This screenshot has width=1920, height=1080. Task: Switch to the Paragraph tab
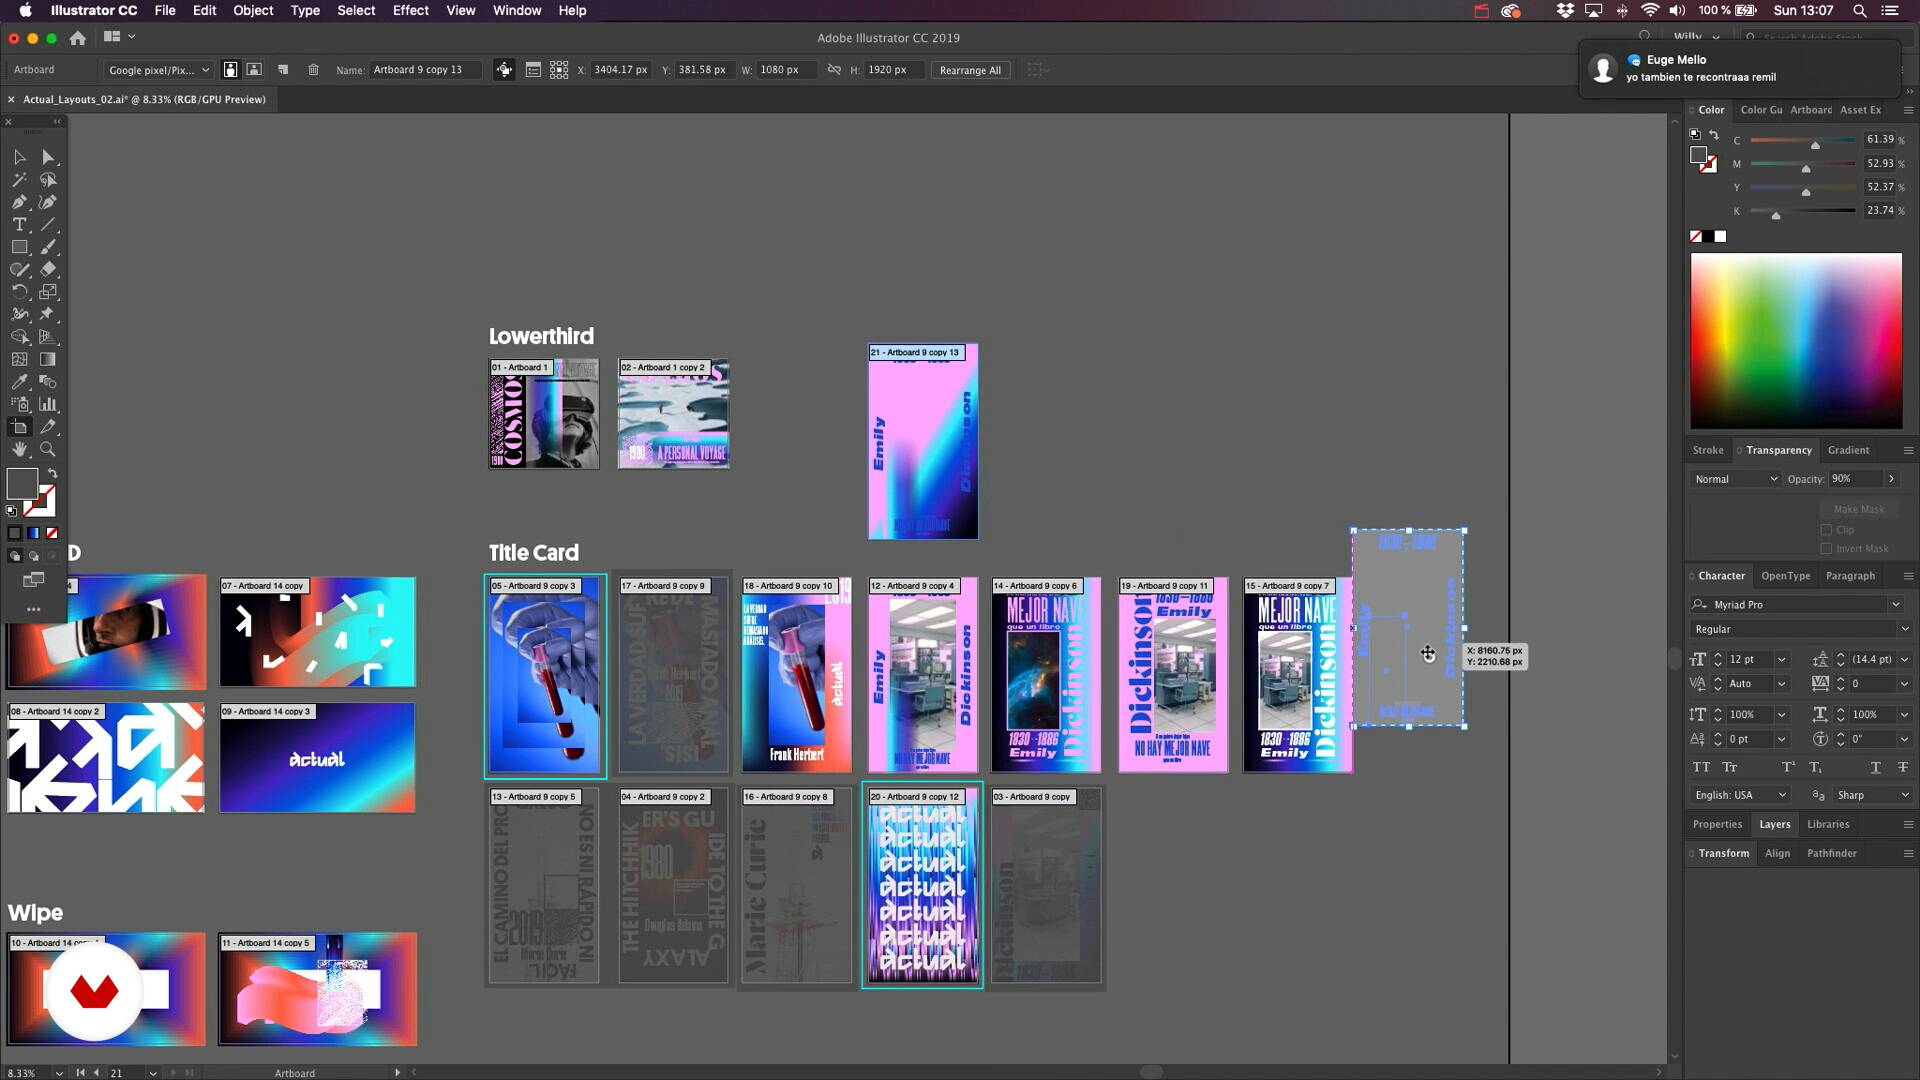[x=1850, y=576]
